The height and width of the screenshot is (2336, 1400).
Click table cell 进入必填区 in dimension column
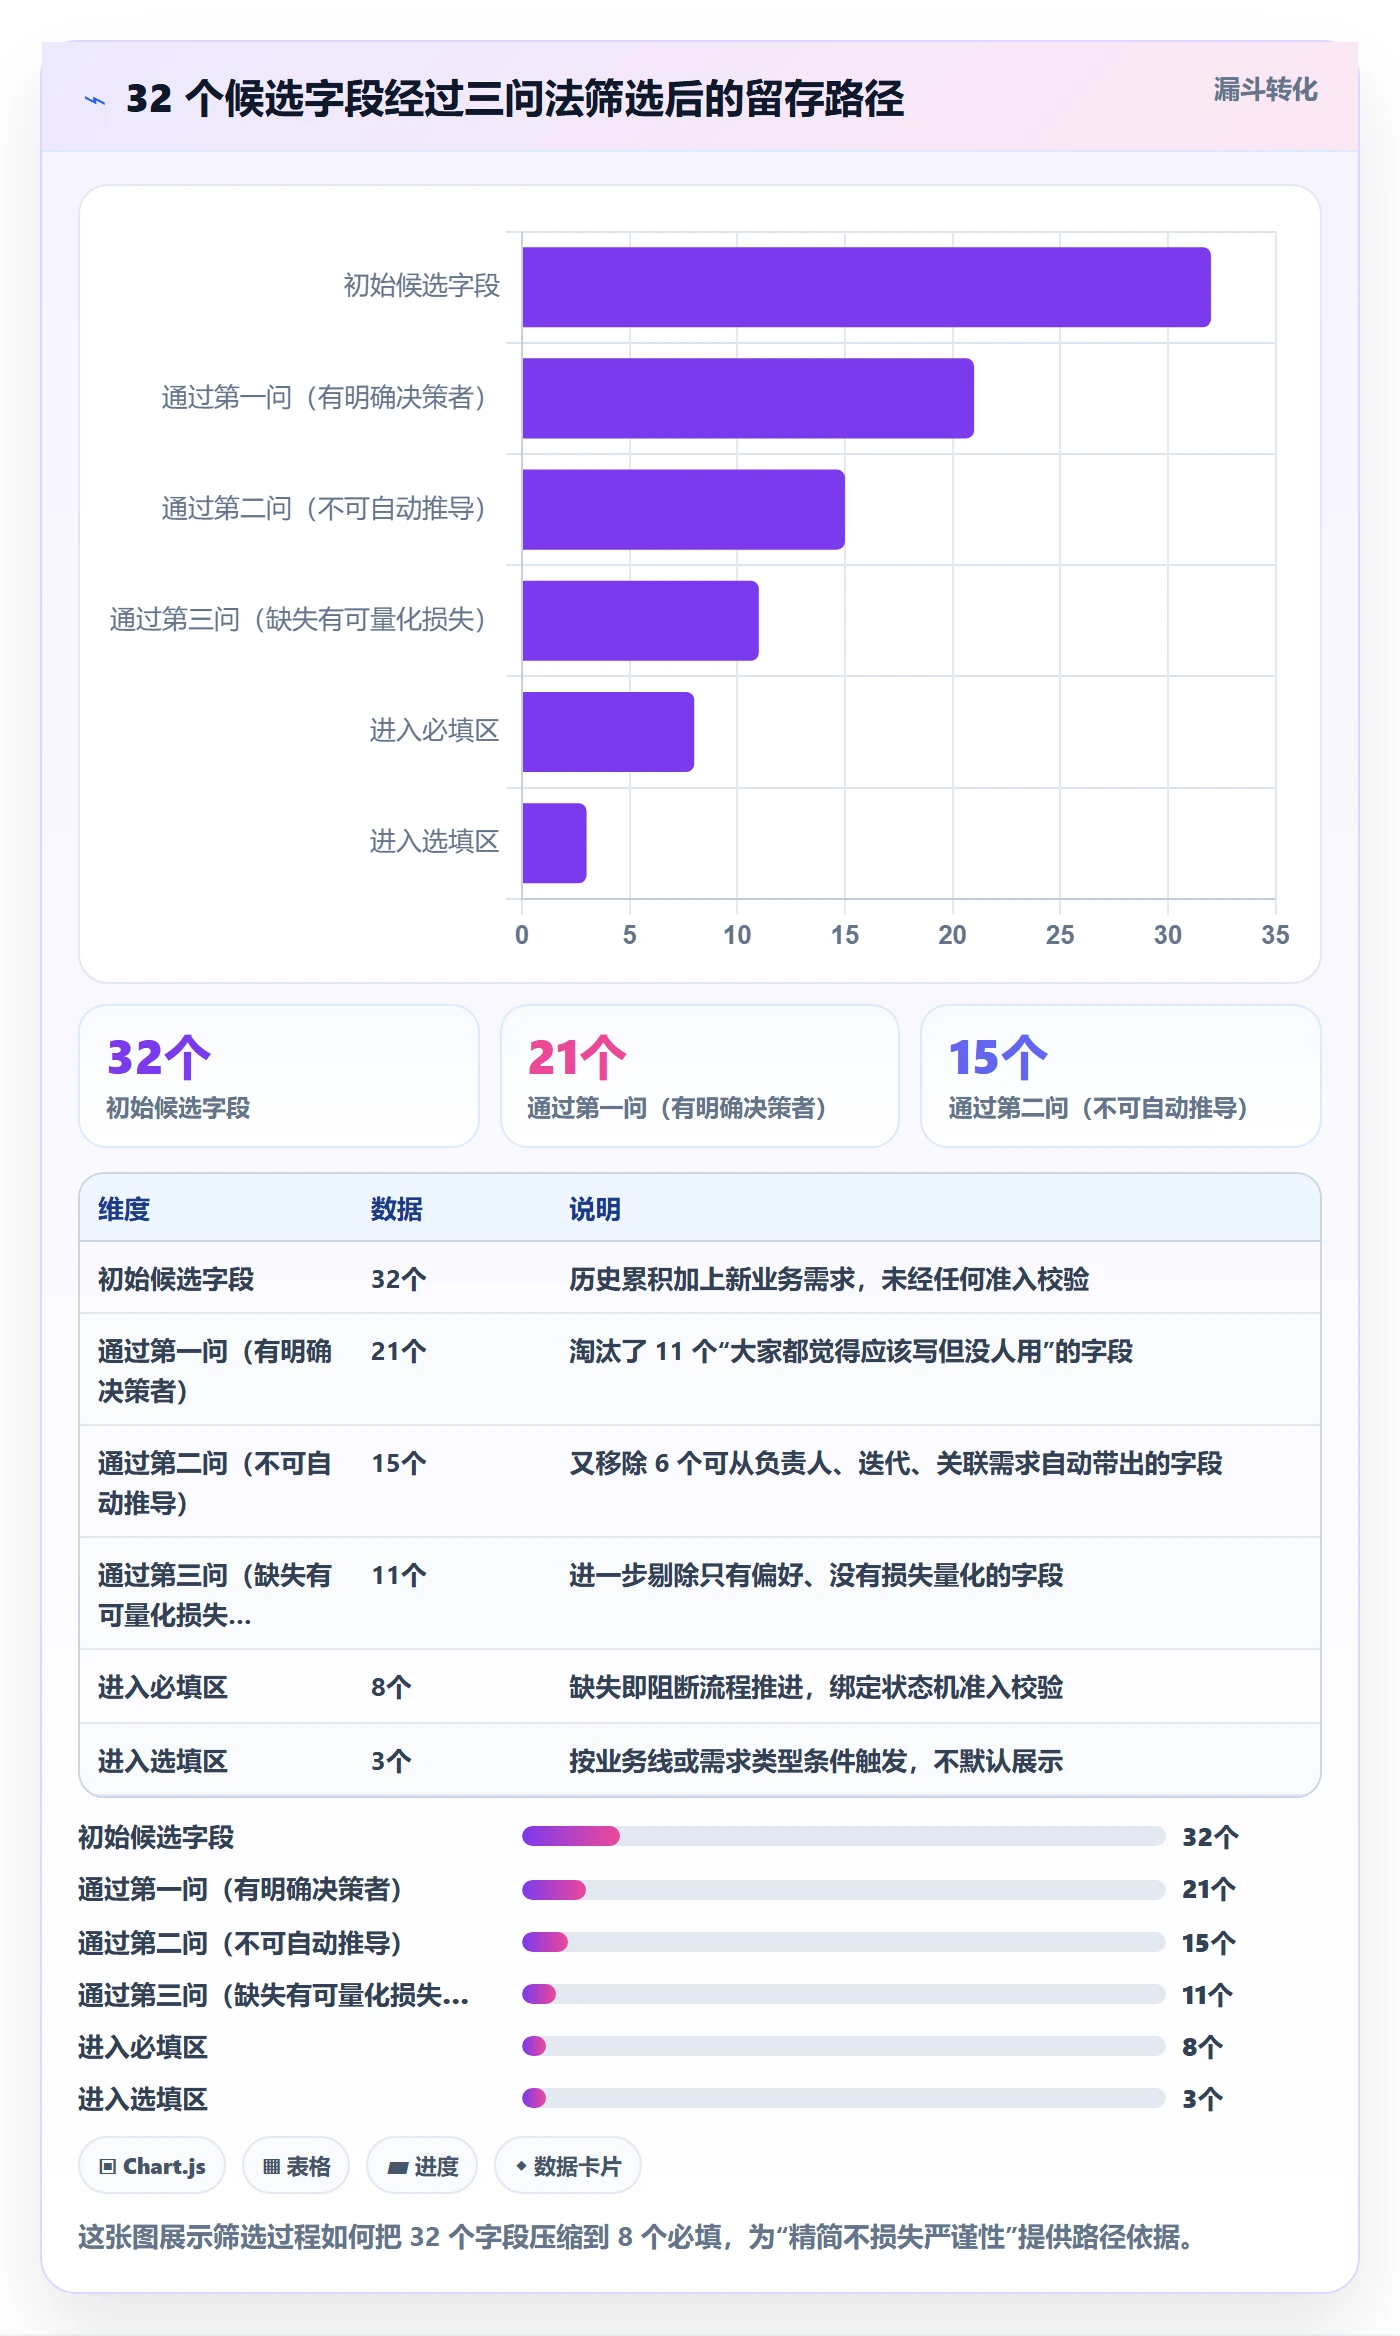pos(163,1687)
